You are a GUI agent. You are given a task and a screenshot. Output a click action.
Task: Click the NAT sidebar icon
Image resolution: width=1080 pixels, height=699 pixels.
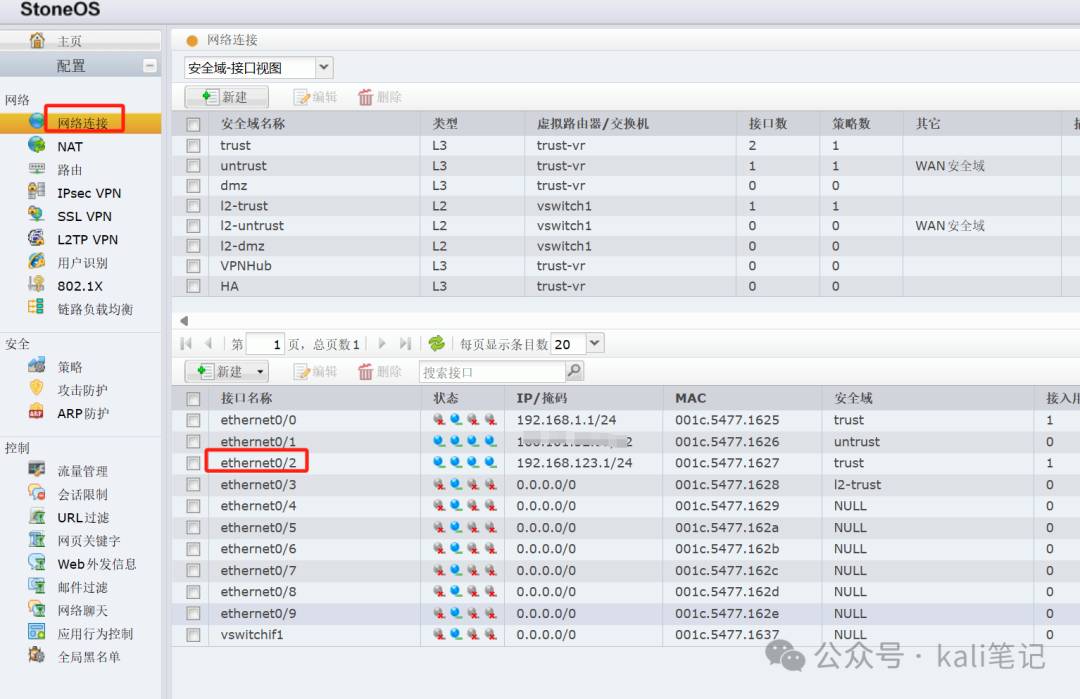pyautogui.click(x=37, y=145)
